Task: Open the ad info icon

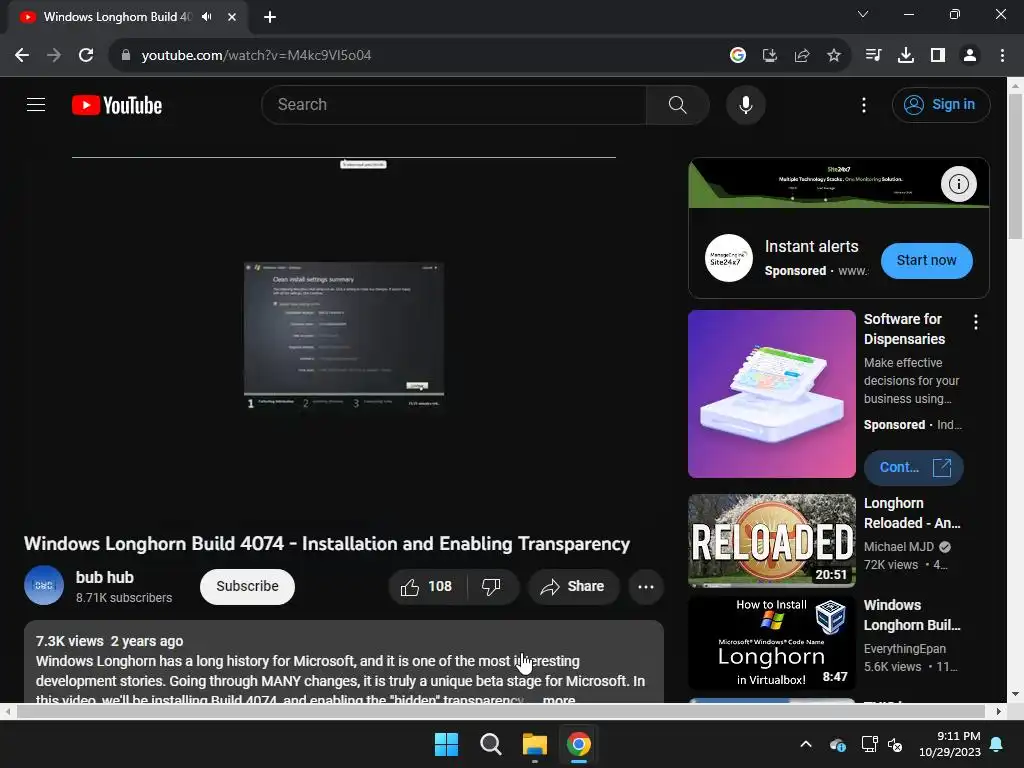Action: (959, 184)
